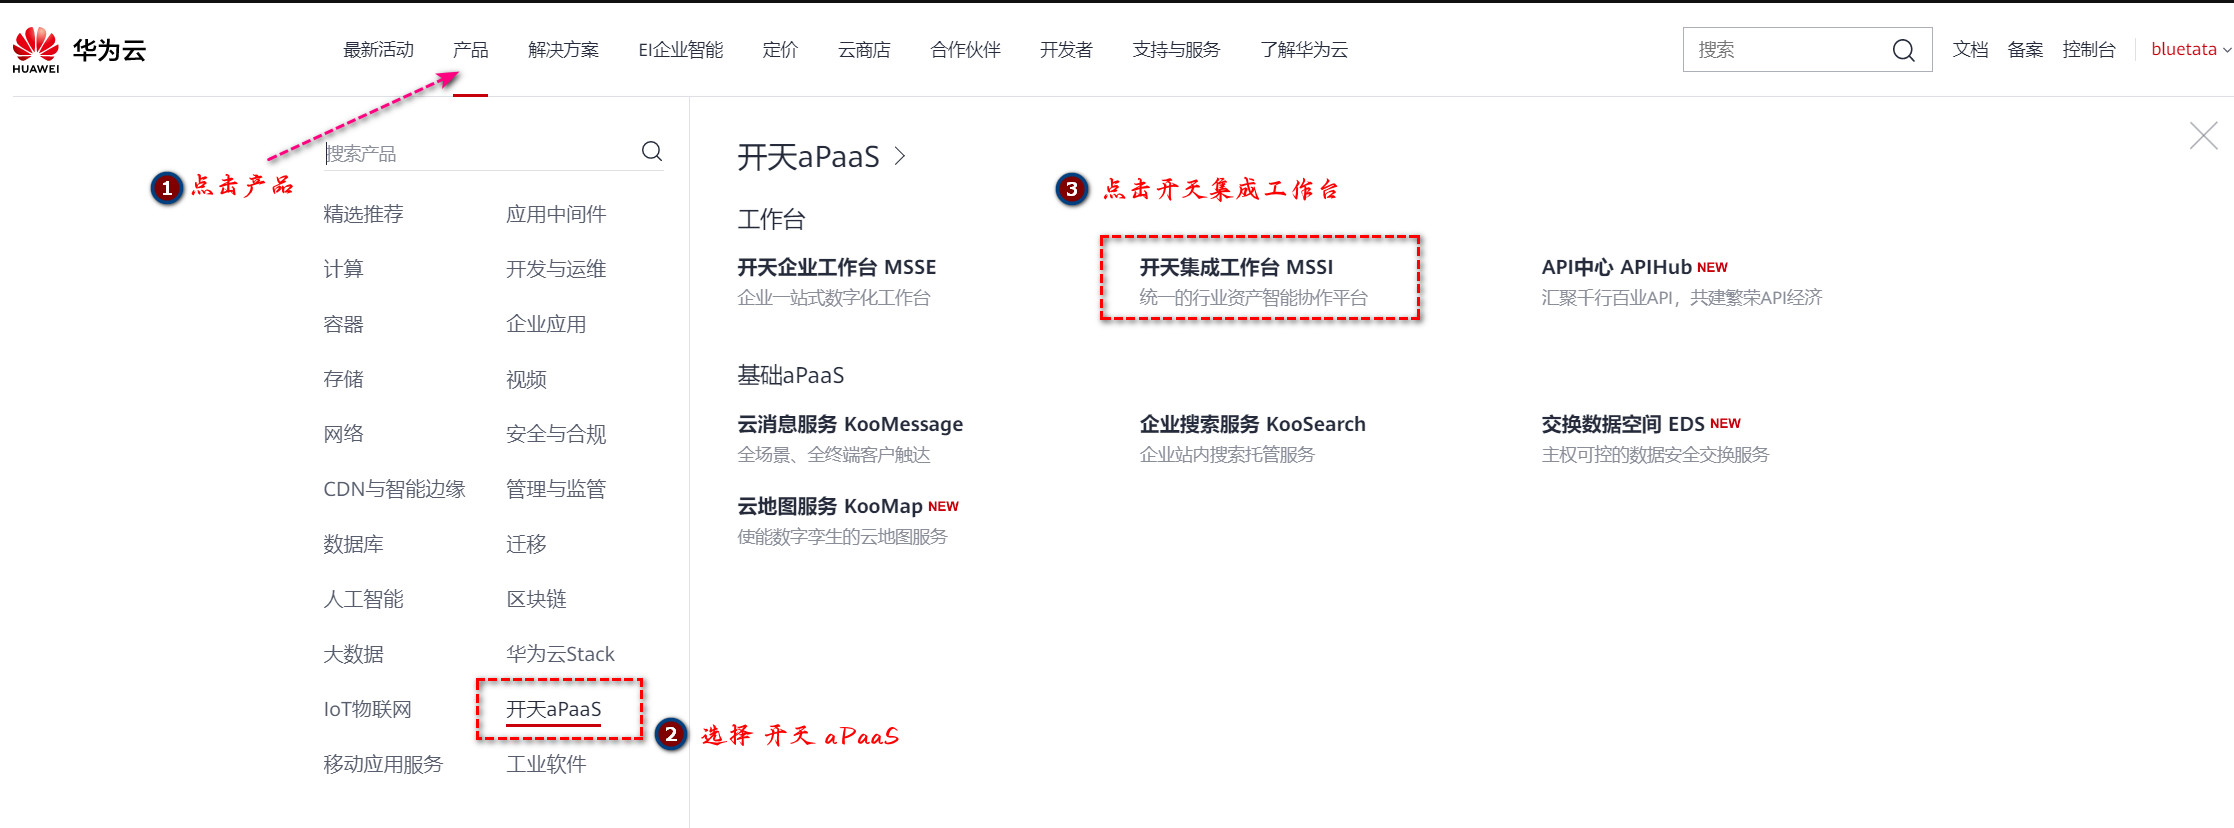Click the 企业一站式数字化工作台 description
Screen dimensions: 2234x828
coord(834,298)
